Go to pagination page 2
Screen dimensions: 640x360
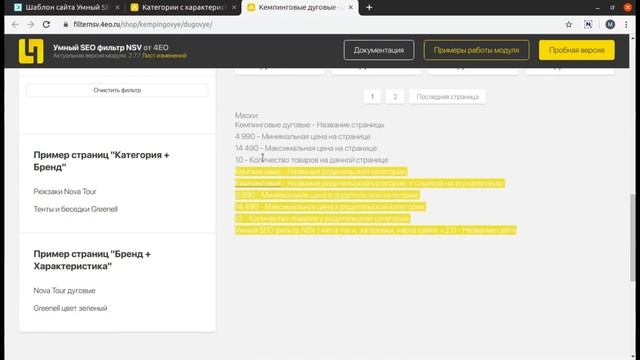tap(395, 97)
